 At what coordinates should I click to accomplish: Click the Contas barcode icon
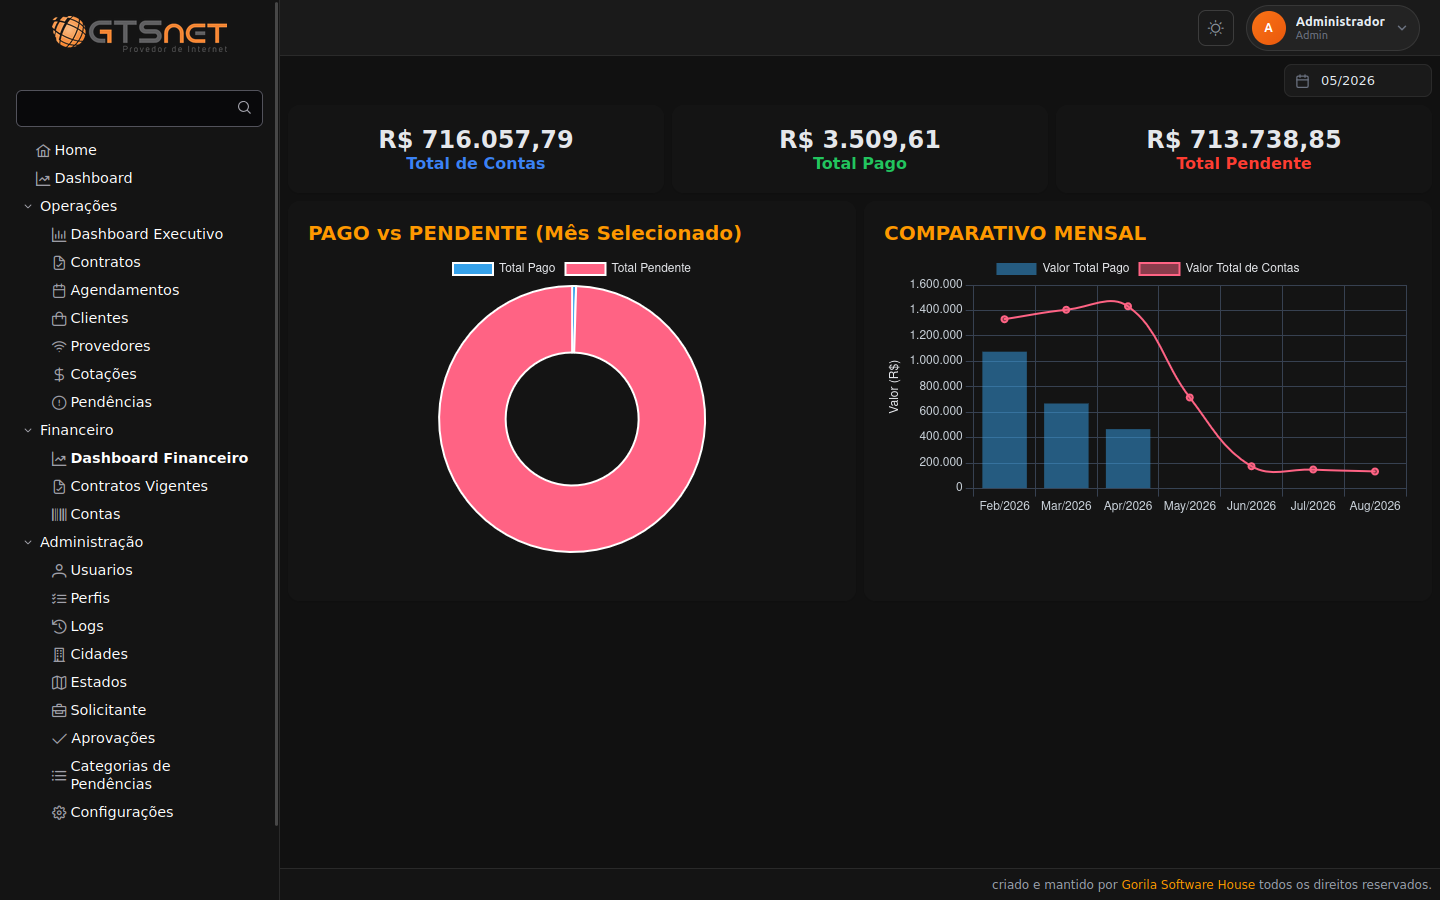click(x=59, y=515)
